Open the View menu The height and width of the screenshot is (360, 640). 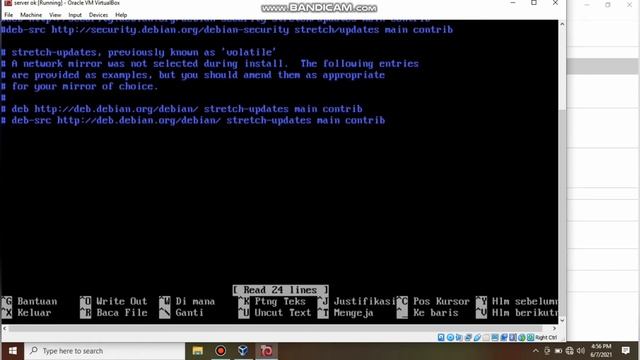pos(55,15)
